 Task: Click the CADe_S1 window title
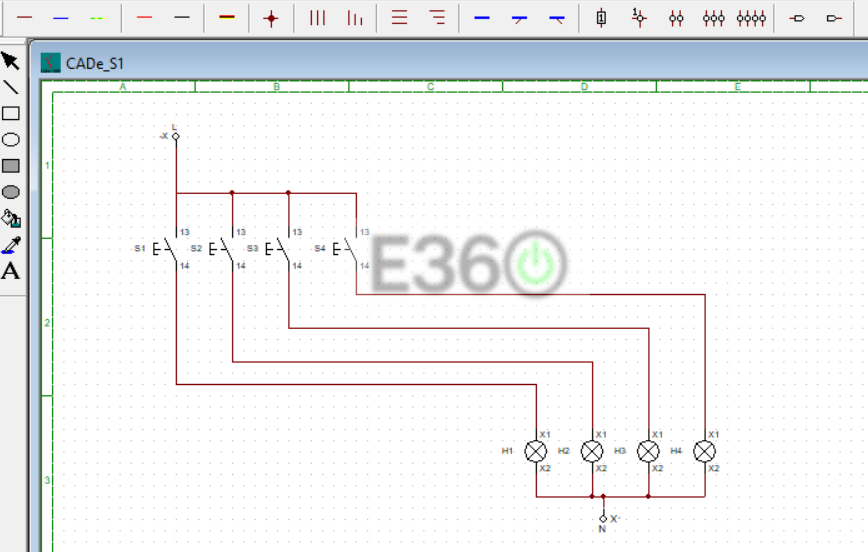[95, 64]
